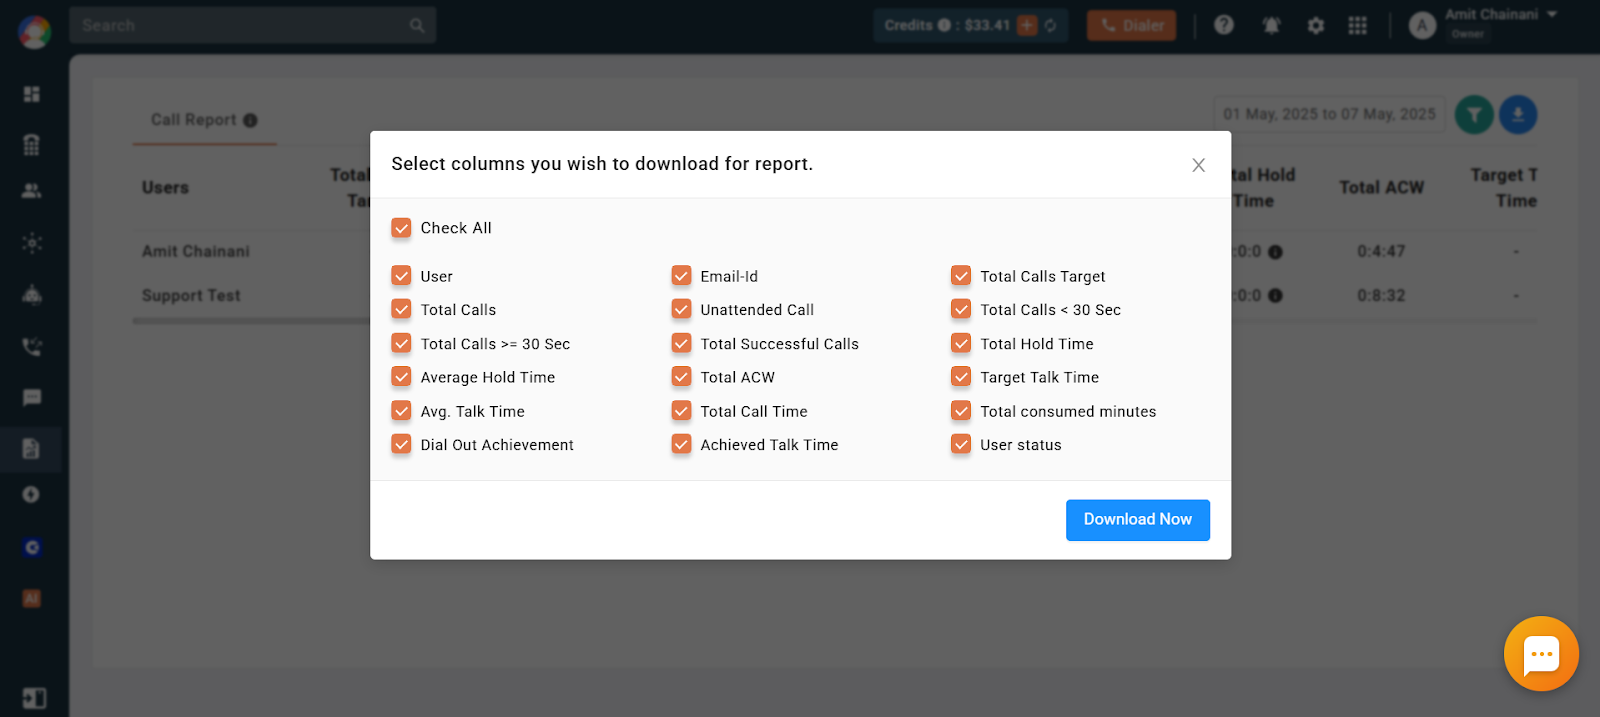Collapse the sidebar via bottom icon
The height and width of the screenshot is (717, 1600).
(x=34, y=698)
